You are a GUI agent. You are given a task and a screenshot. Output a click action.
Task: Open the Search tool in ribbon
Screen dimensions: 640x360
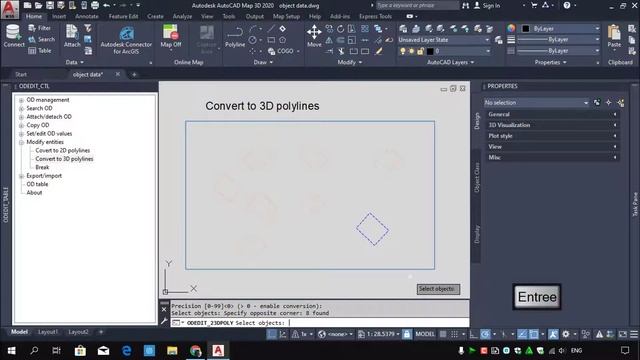[x=41, y=40]
